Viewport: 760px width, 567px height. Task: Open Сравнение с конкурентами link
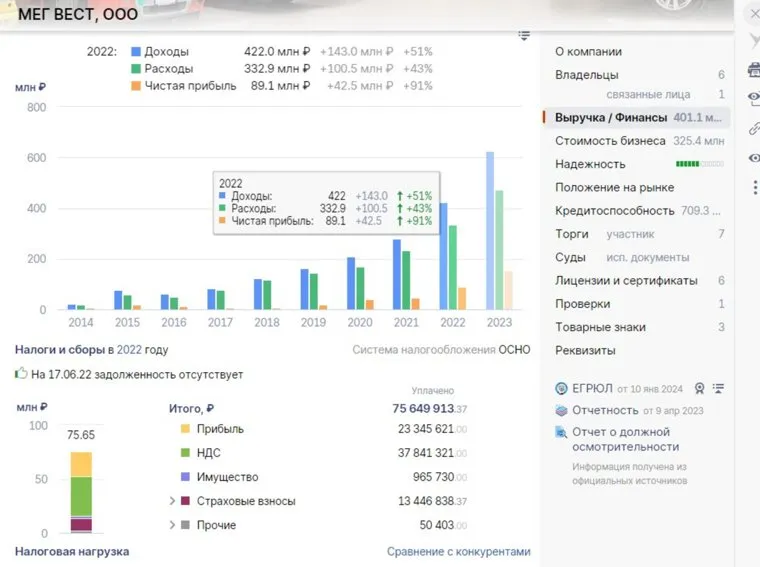(458, 552)
